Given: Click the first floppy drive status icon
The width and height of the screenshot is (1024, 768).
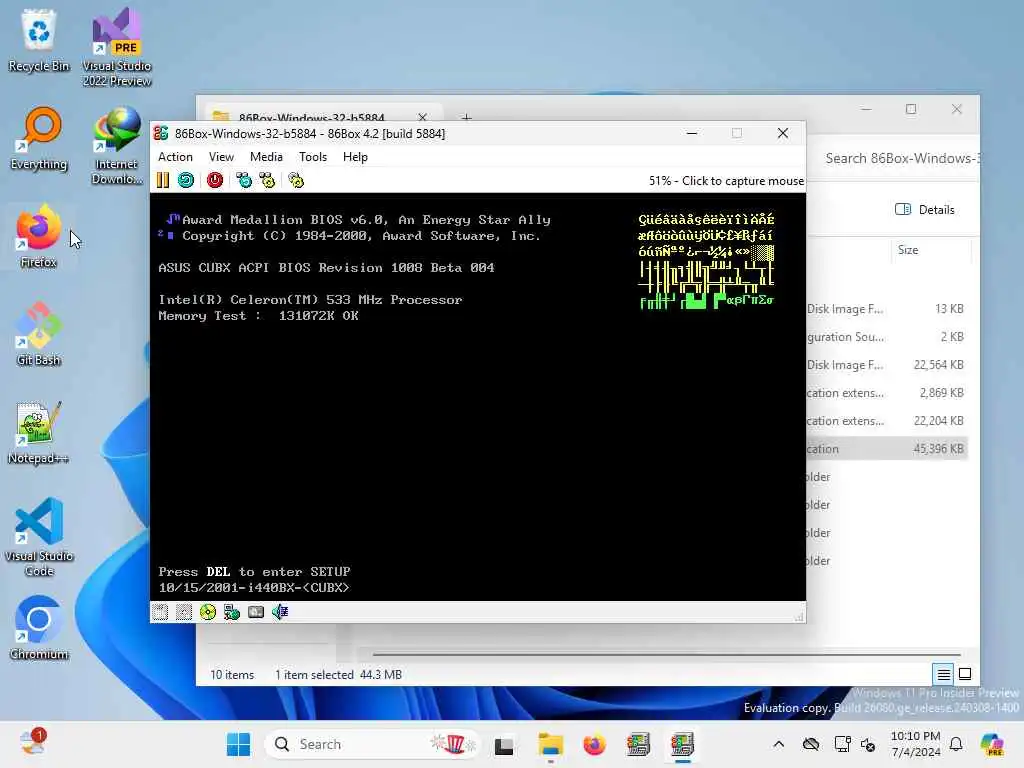Looking at the screenshot, I should pyautogui.click(x=160, y=612).
